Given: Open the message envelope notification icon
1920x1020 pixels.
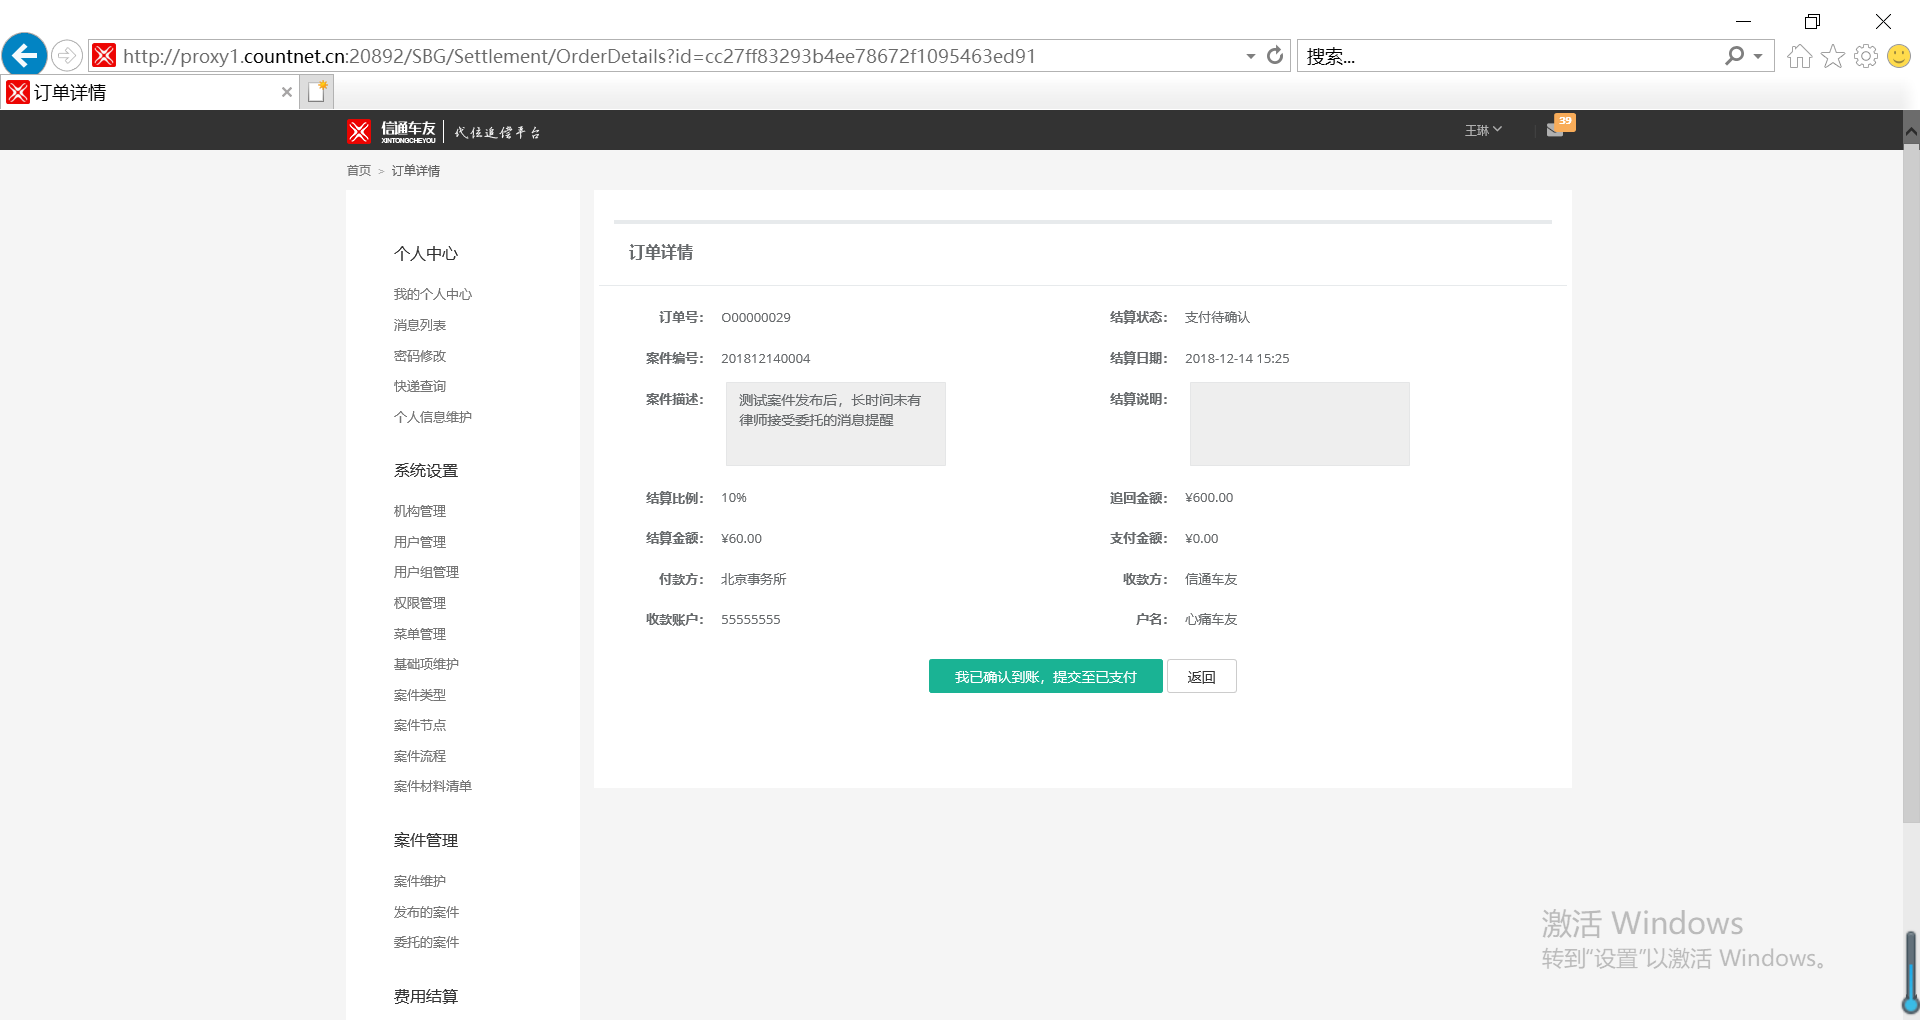Looking at the screenshot, I should [x=1555, y=129].
